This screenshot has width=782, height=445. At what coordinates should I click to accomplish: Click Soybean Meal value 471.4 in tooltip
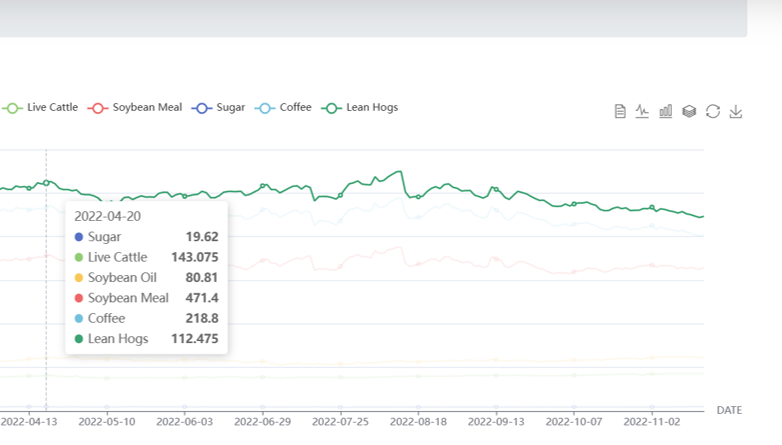(202, 298)
